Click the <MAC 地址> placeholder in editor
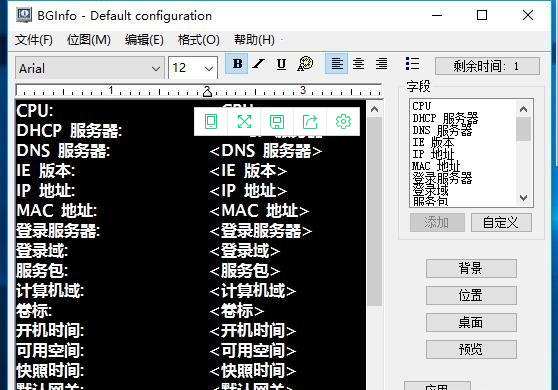558x390 pixels. 259,211
